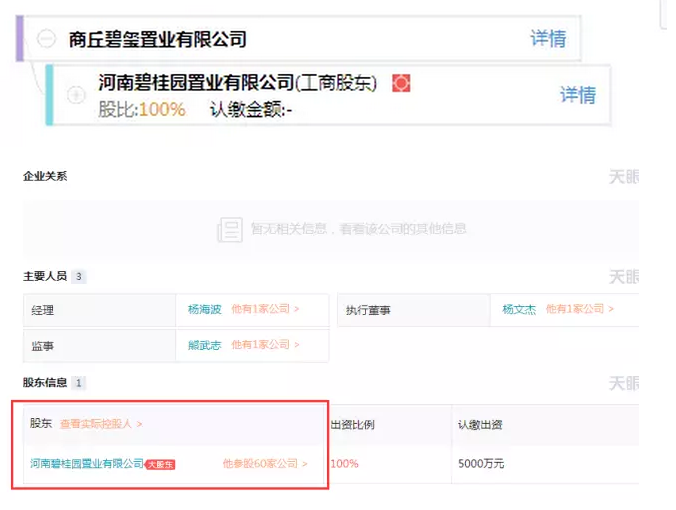Click the 认缴金额 text
This screenshot has height=510, width=676.
[251, 110]
